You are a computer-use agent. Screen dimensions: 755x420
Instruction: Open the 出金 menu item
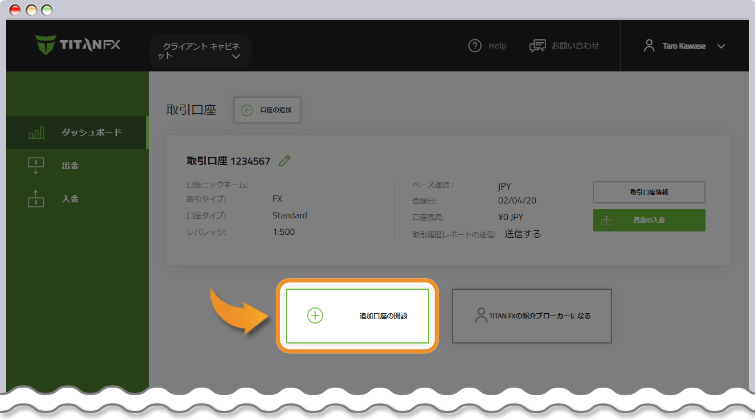[70, 165]
